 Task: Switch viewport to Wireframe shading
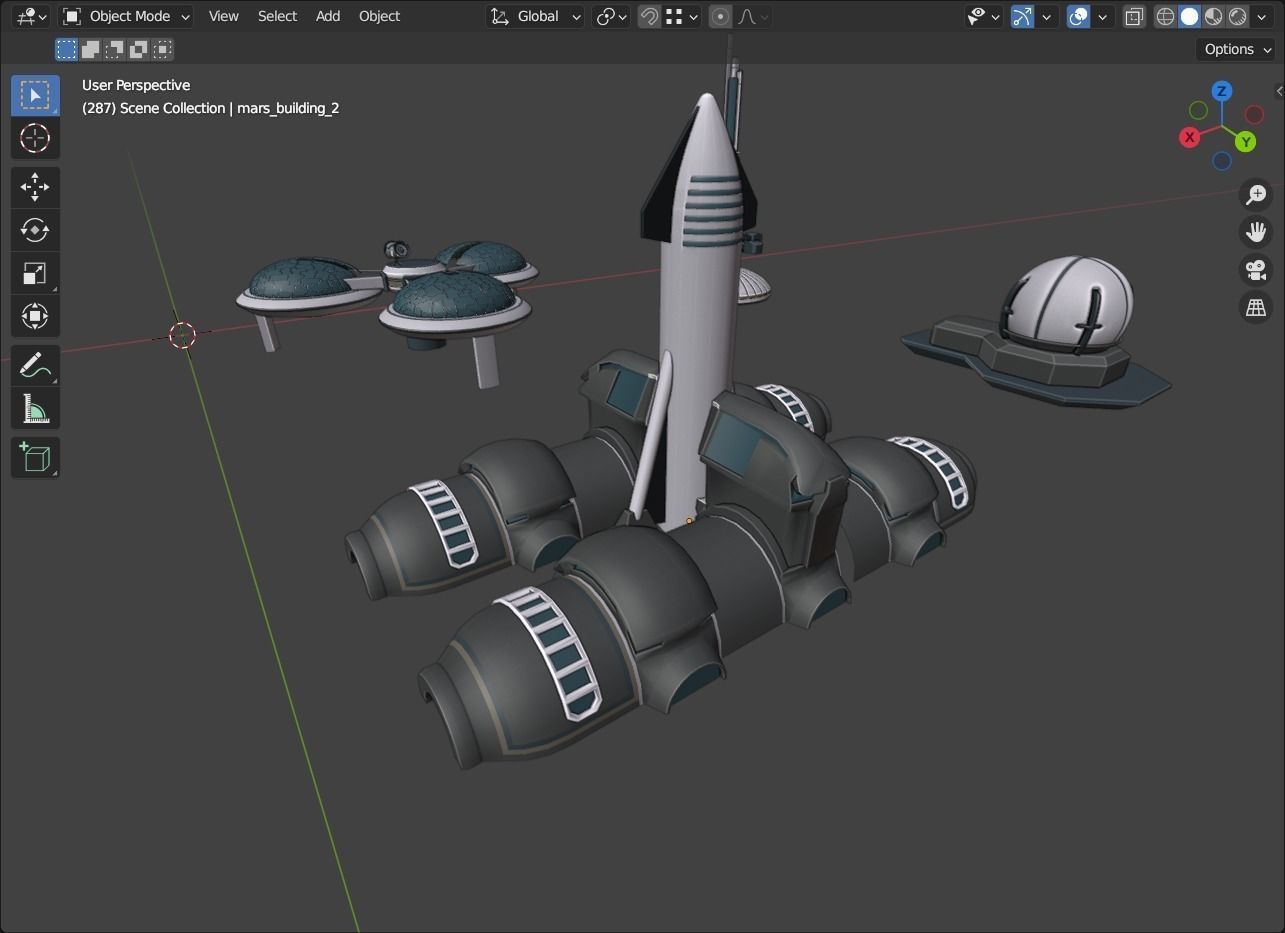[x=1163, y=16]
